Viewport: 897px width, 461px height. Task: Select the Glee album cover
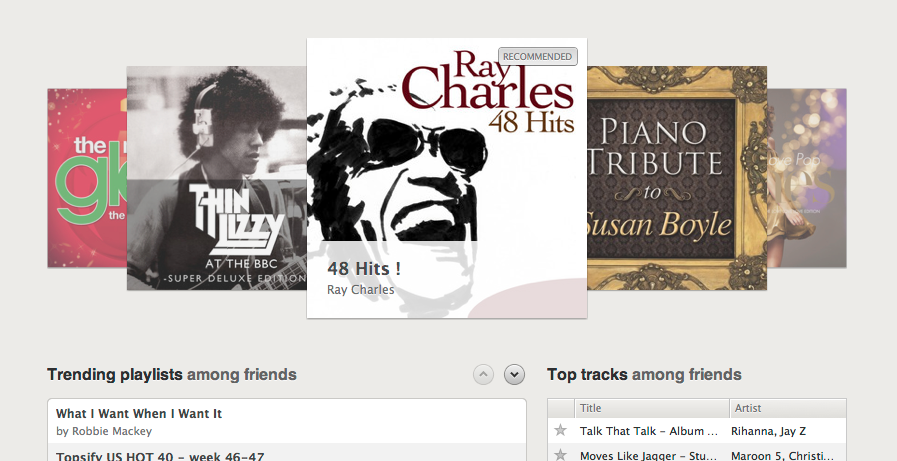(87, 178)
